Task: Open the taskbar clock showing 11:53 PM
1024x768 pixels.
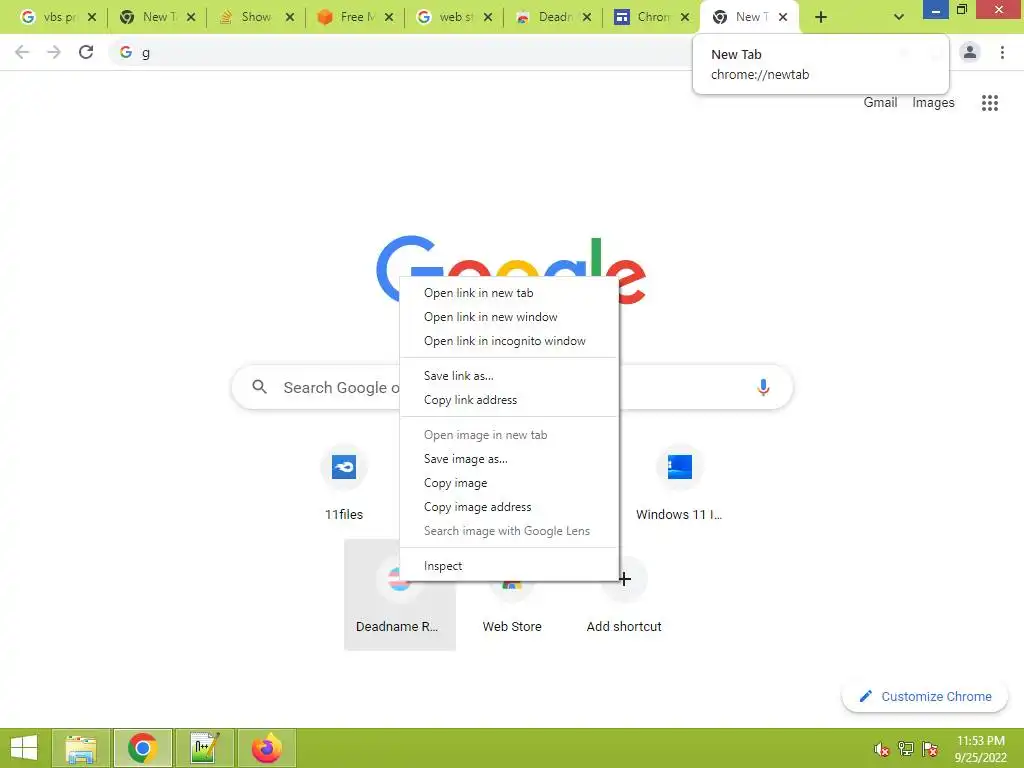Action: point(980,749)
